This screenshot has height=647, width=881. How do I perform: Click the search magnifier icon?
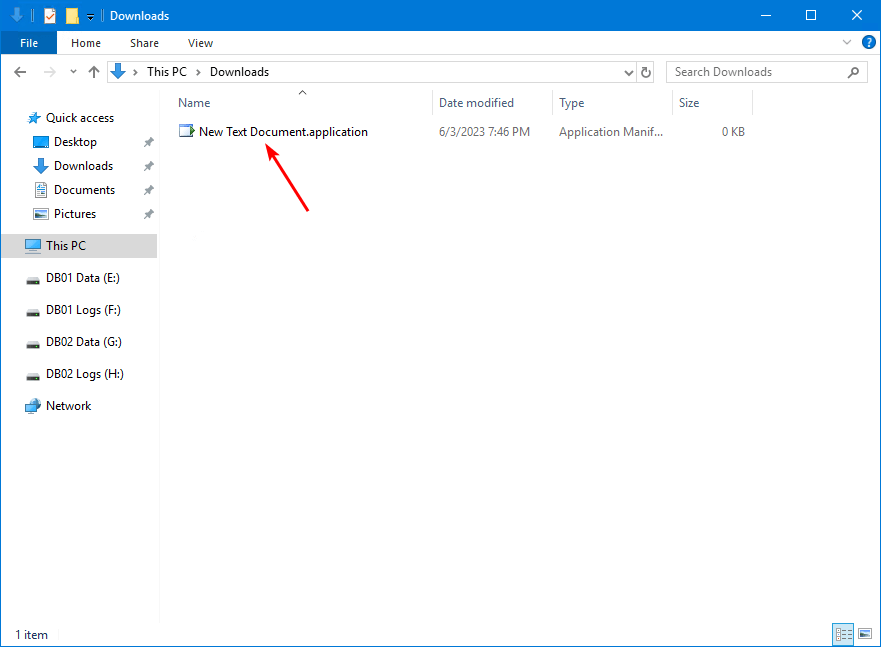[x=853, y=72]
